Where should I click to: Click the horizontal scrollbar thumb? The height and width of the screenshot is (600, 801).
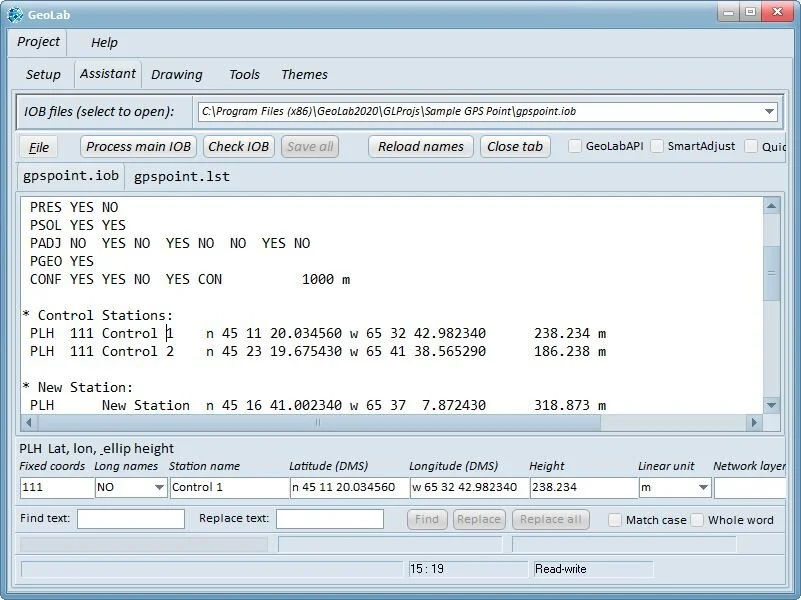point(319,422)
